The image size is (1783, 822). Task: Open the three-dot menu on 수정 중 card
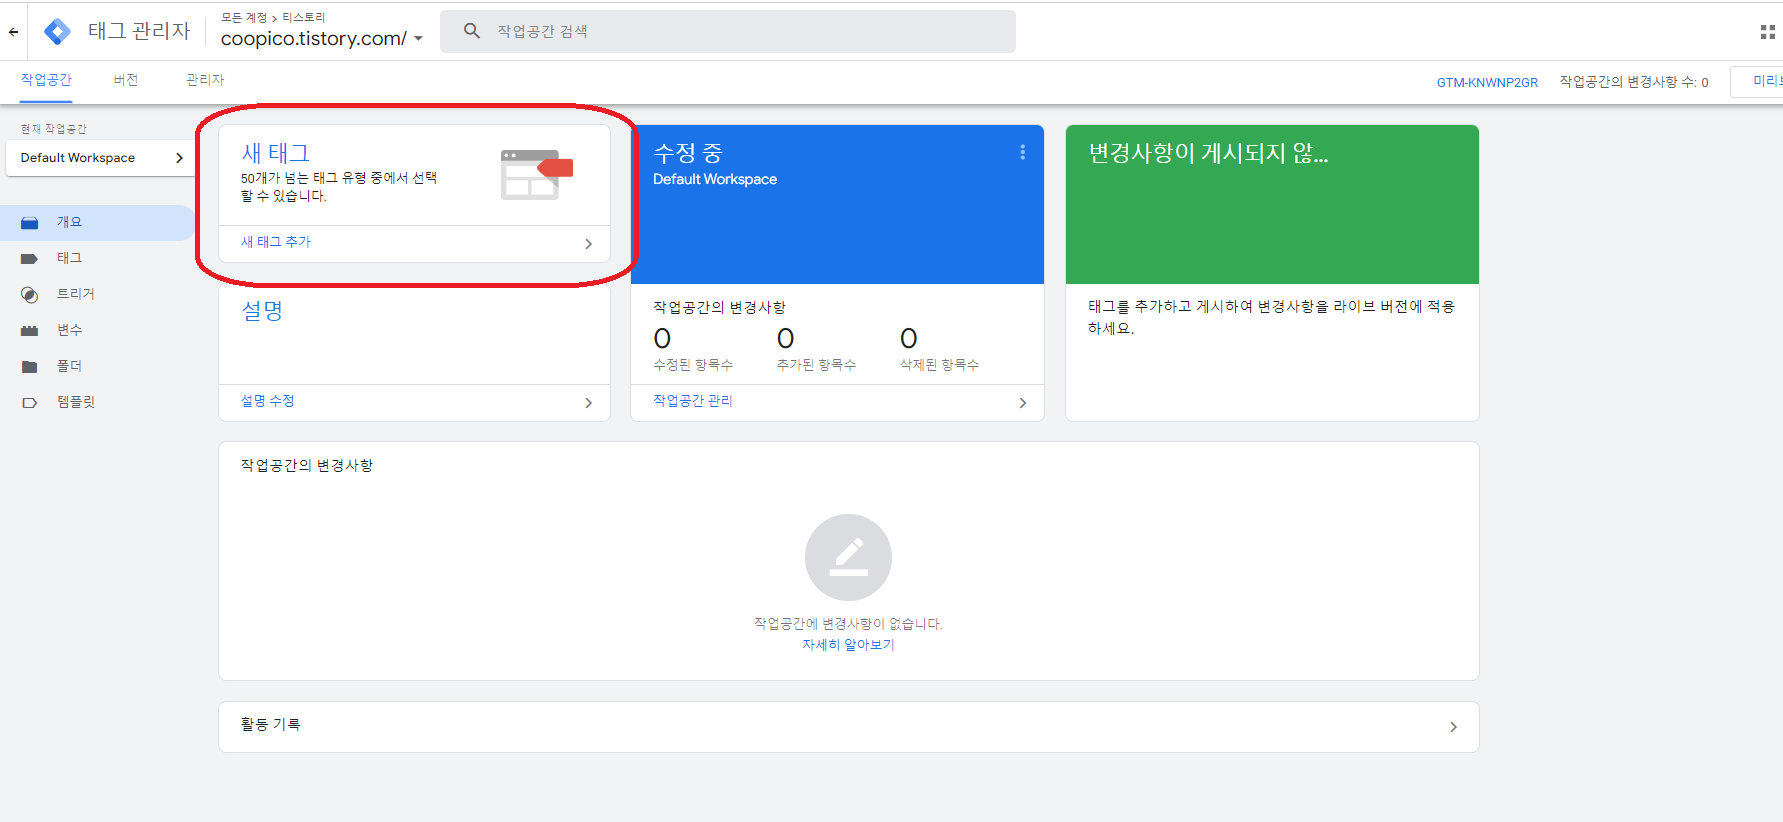(x=1022, y=152)
